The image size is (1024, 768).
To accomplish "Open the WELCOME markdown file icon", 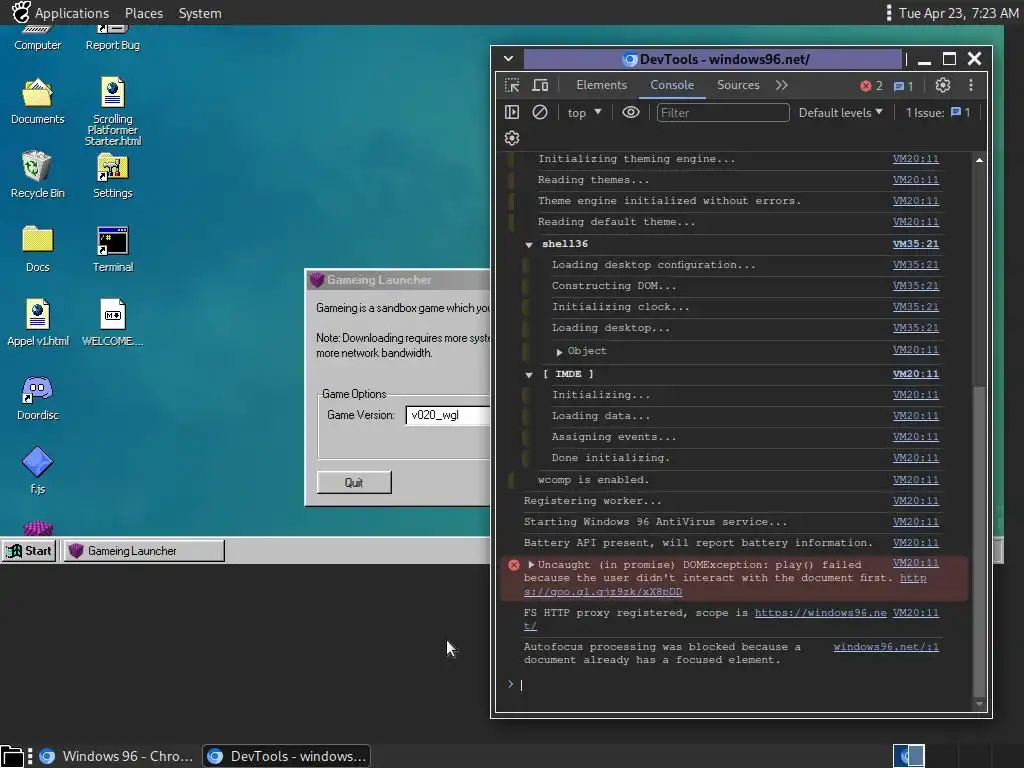I will [112, 322].
